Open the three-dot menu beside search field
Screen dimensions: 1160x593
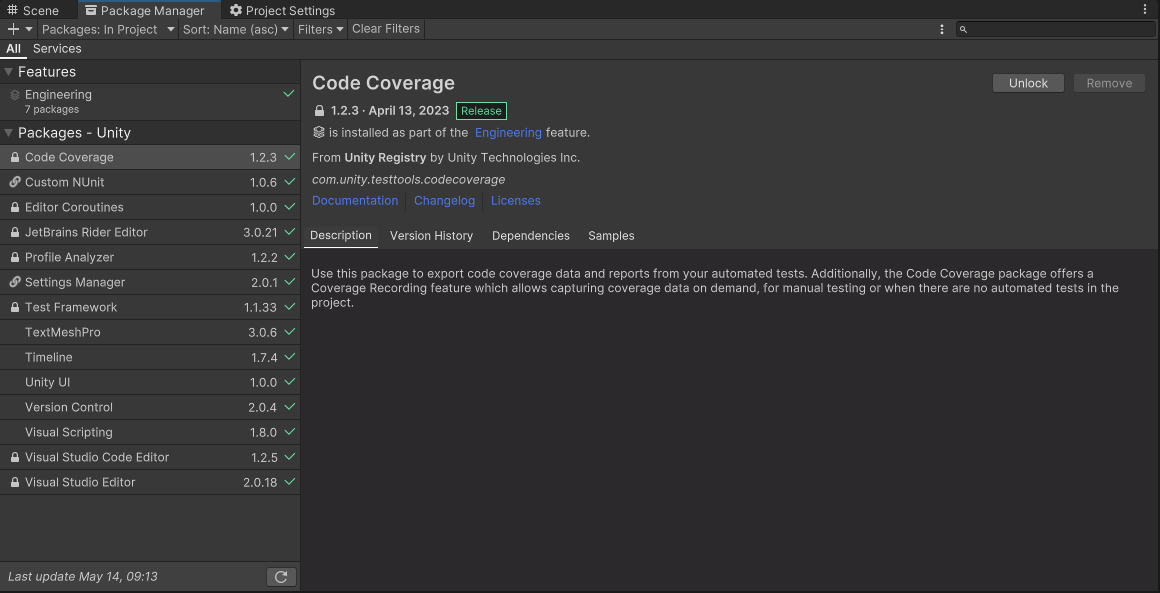942,30
